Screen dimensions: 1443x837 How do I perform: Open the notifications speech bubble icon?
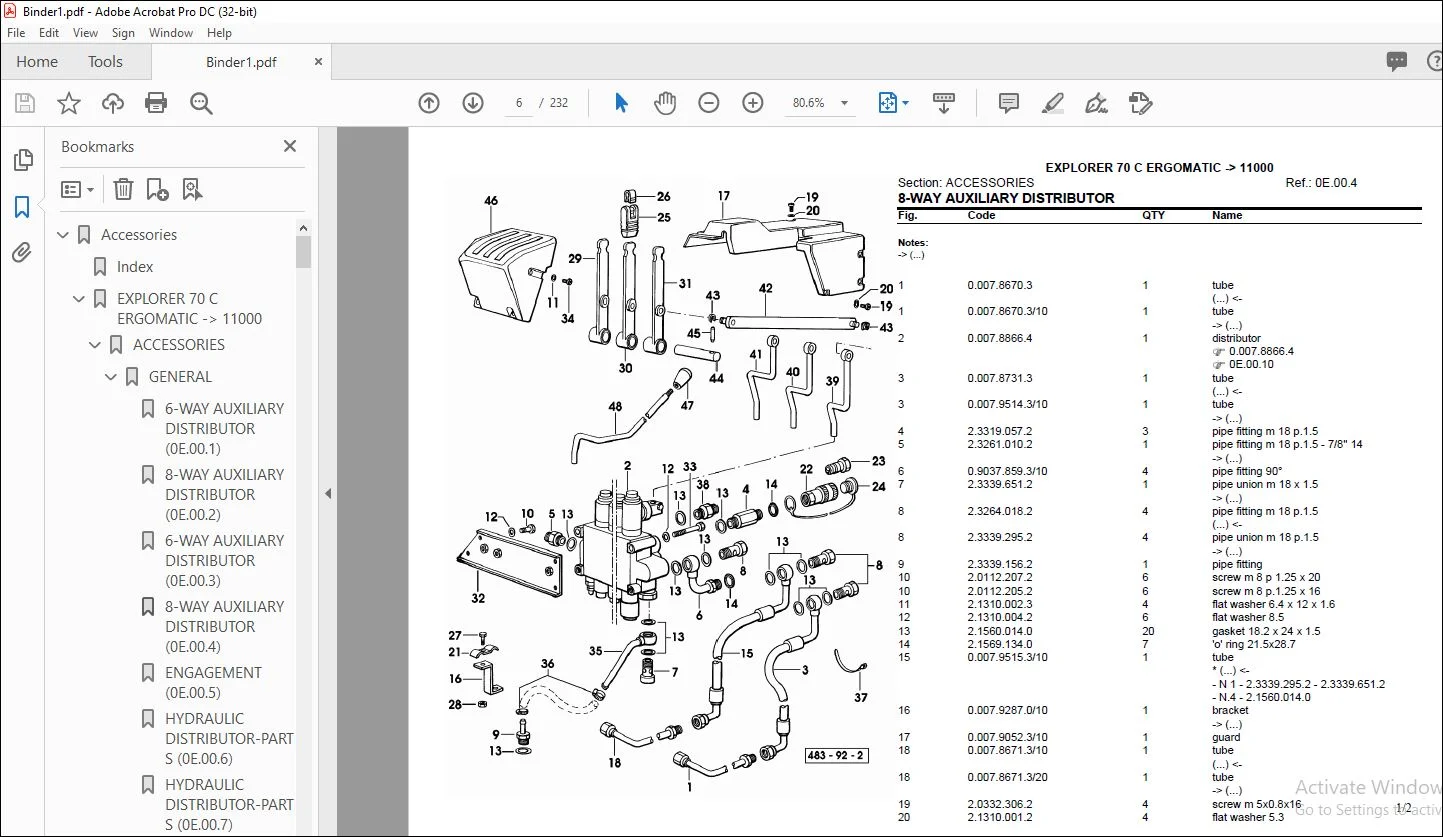(1397, 62)
